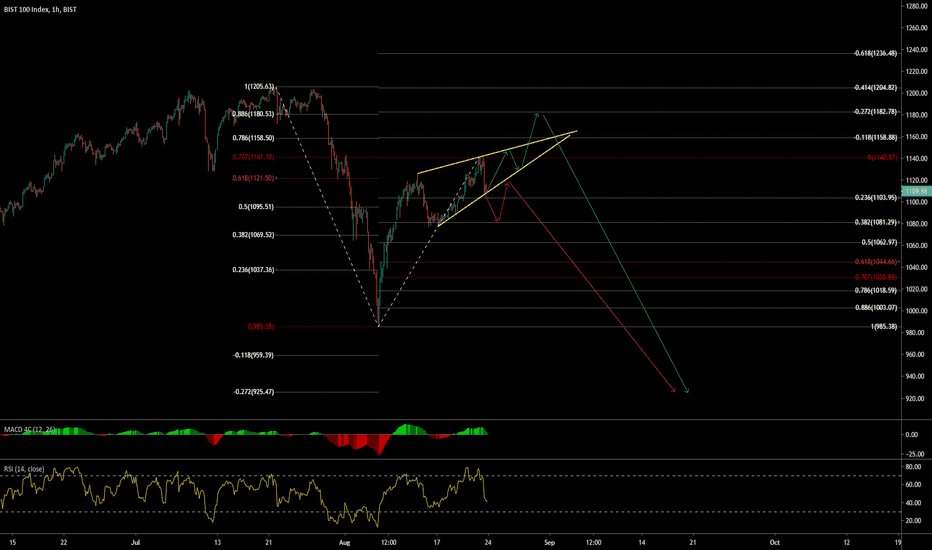This screenshot has width=932, height=550.
Task: Click the current price tag 1109.88
Action: click(916, 191)
